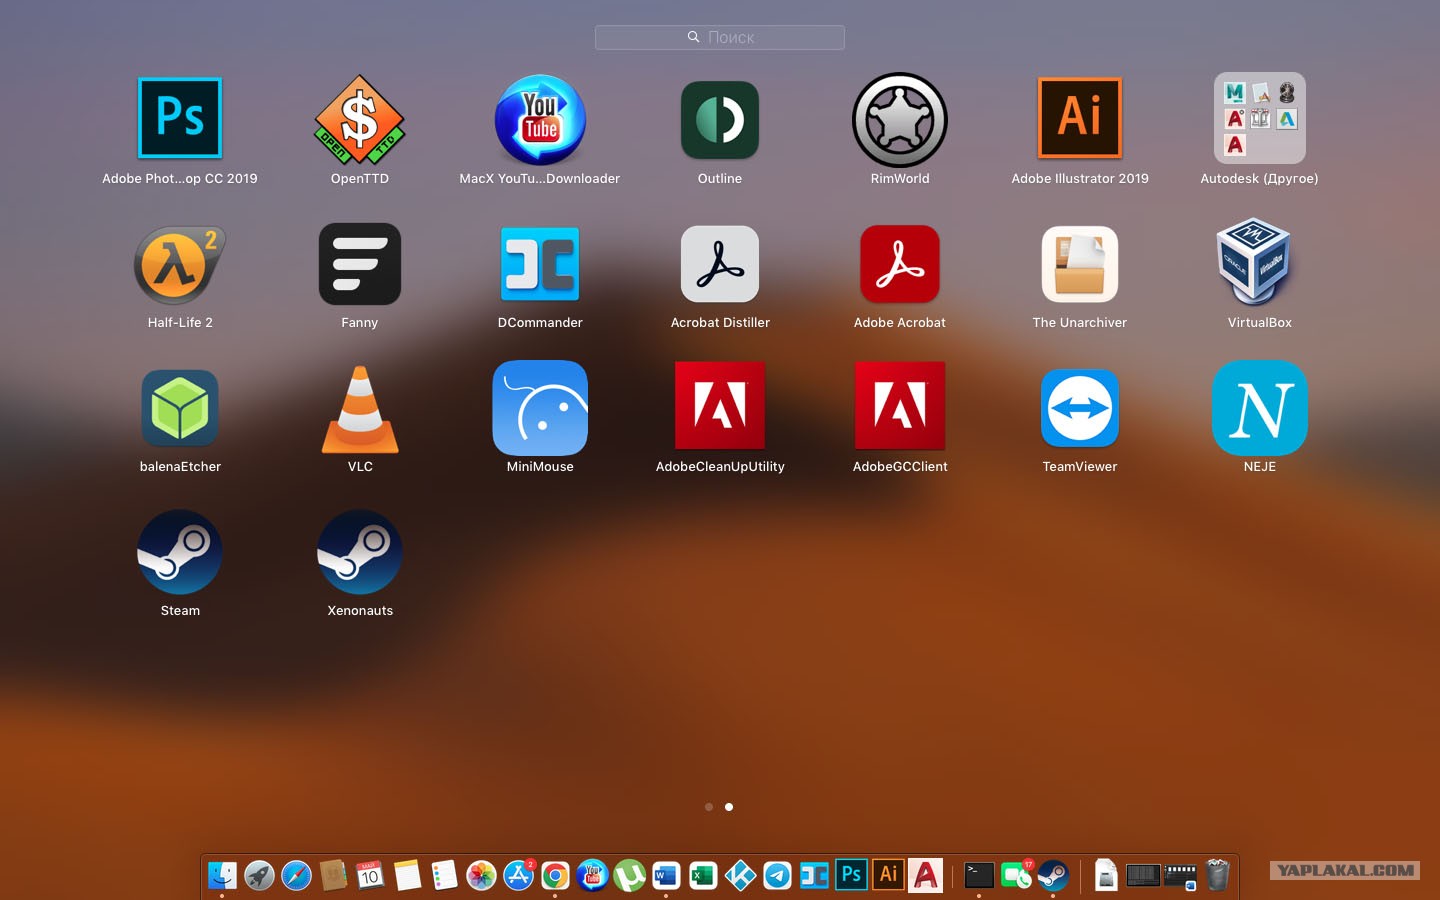1440x900 pixels.
Task: Open Adobe Illustrator 2019 from Launchpad grid
Action: click(1080, 118)
